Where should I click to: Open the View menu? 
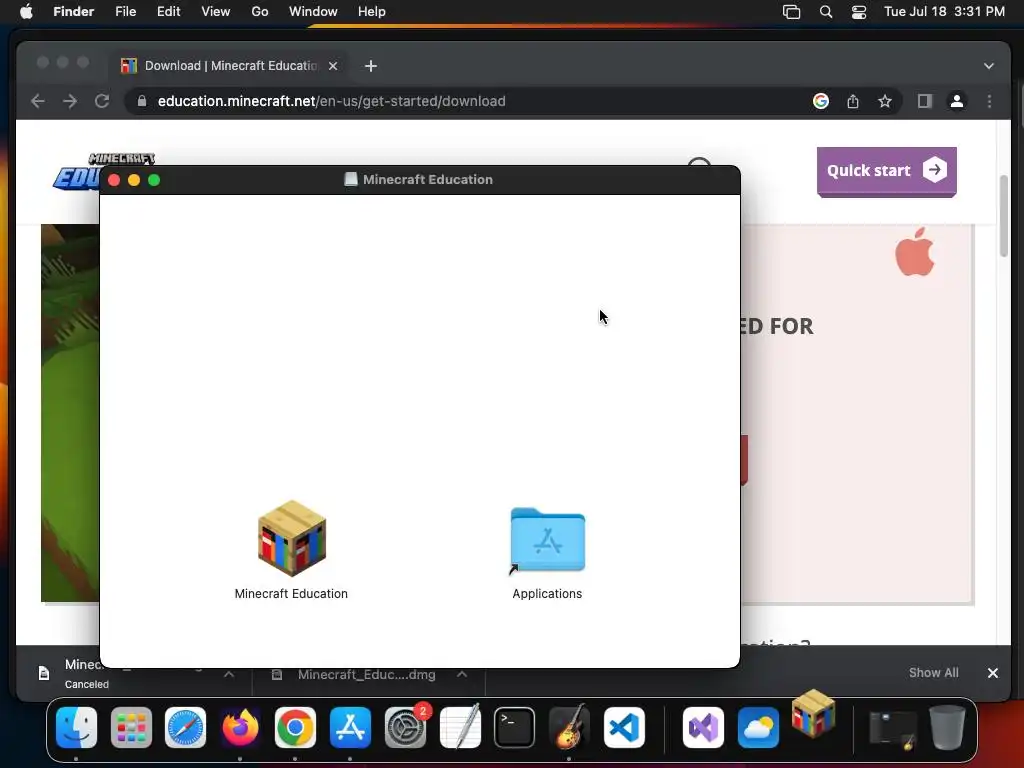(216, 12)
